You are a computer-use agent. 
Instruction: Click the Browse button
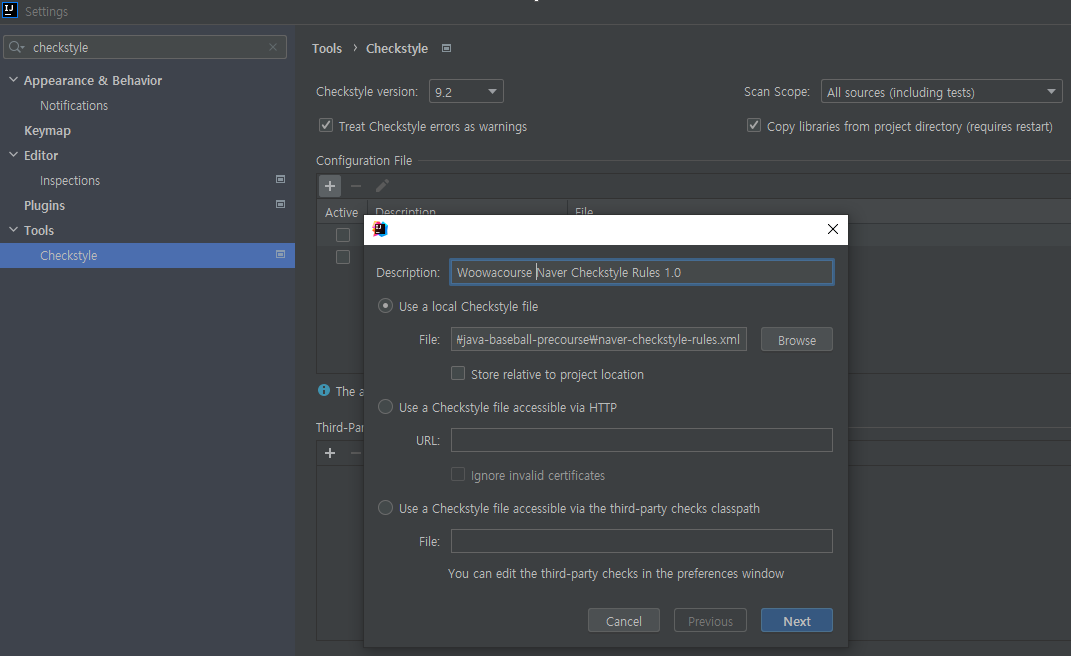(796, 340)
